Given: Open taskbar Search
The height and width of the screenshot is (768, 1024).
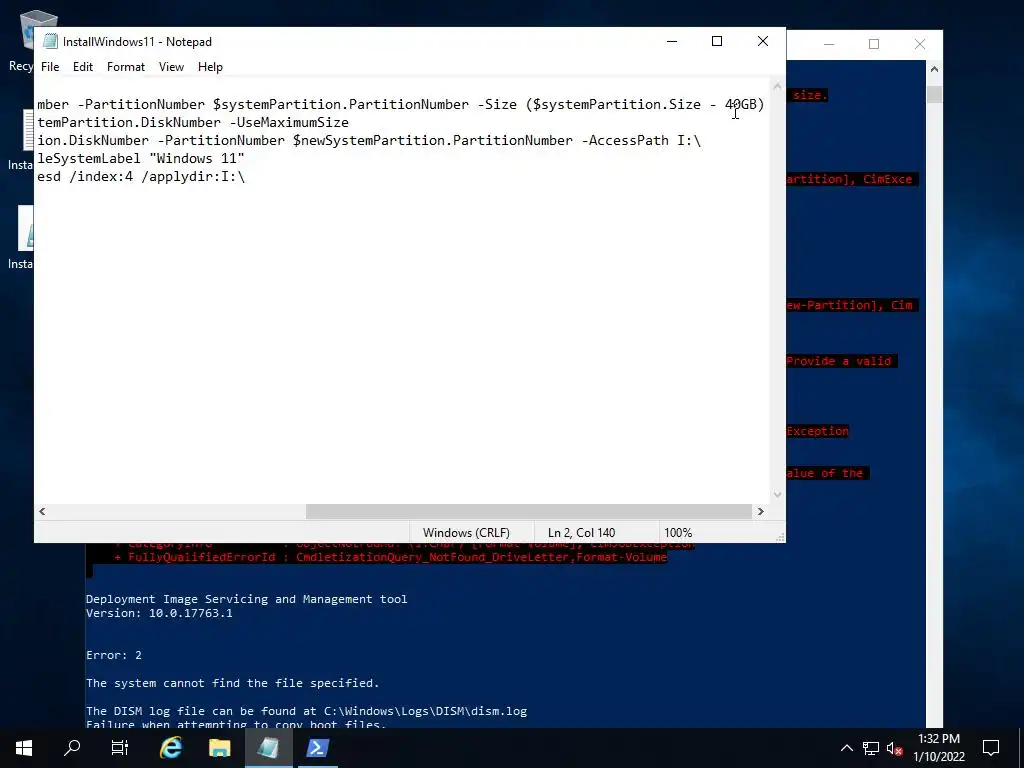Looking at the screenshot, I should 72,748.
